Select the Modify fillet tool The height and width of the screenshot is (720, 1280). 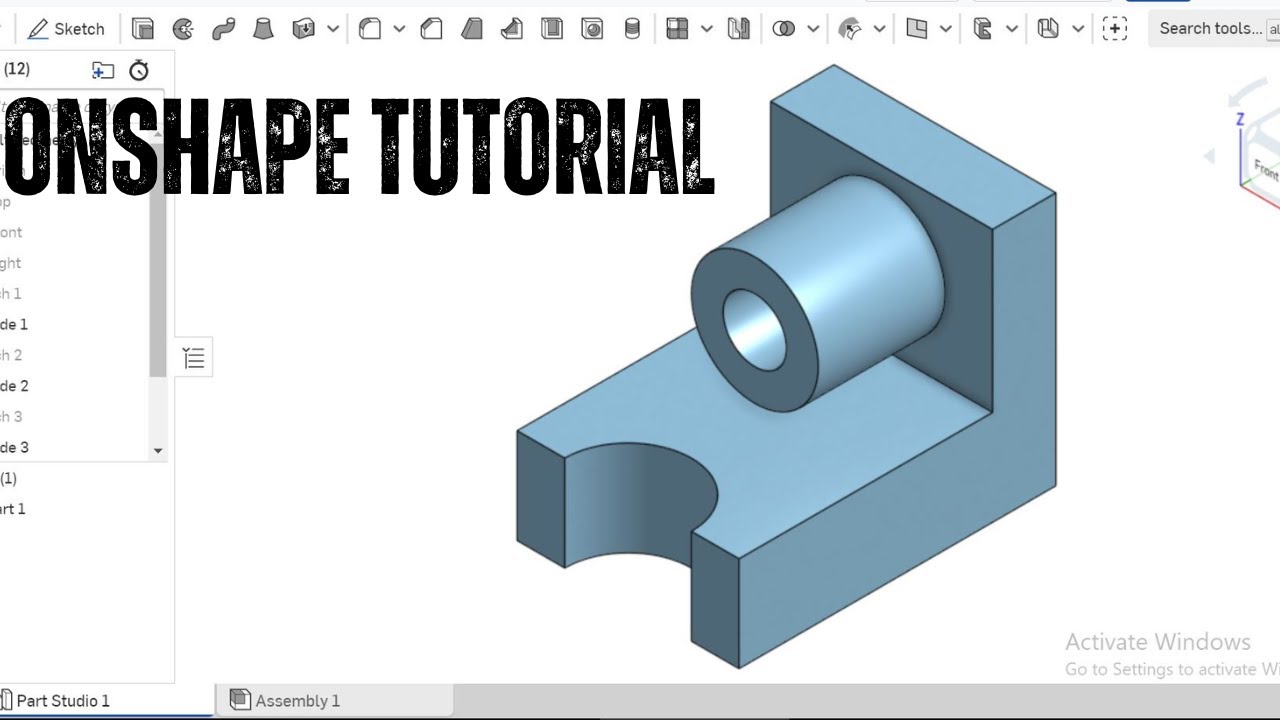(x=850, y=29)
